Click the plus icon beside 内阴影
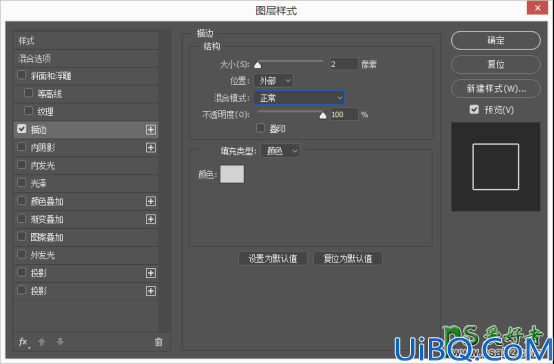Screen dimensions: 554x364 click(x=151, y=147)
